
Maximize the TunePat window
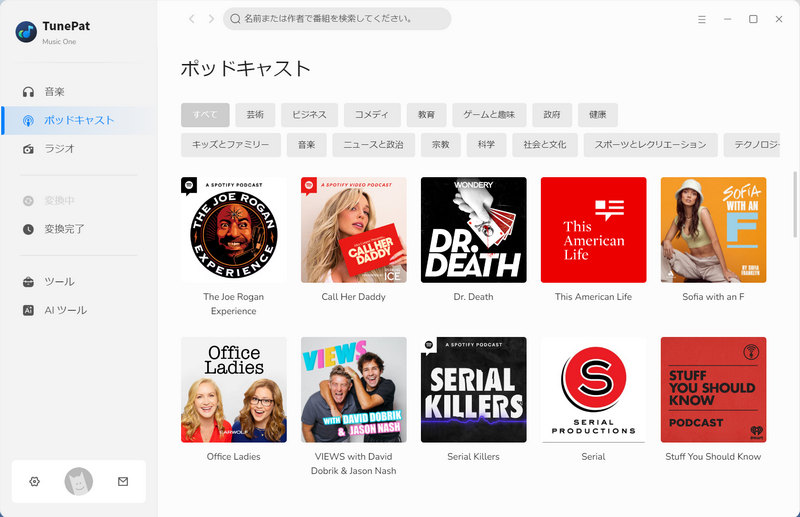pos(753,19)
